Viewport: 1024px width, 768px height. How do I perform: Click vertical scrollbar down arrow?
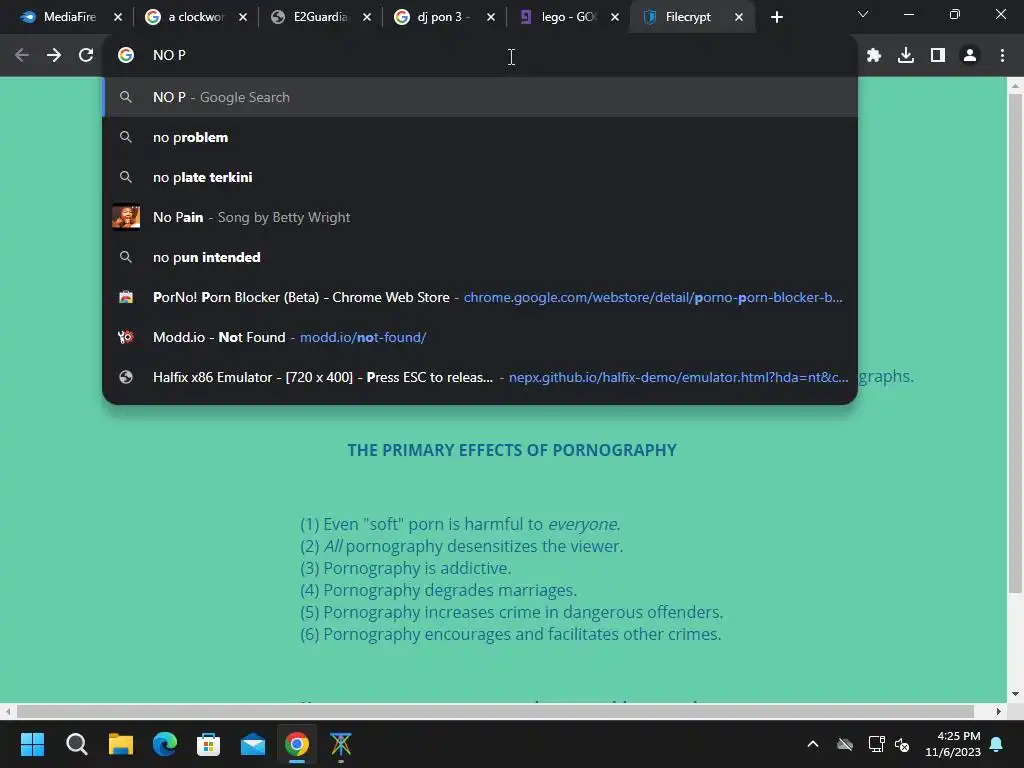1015,694
